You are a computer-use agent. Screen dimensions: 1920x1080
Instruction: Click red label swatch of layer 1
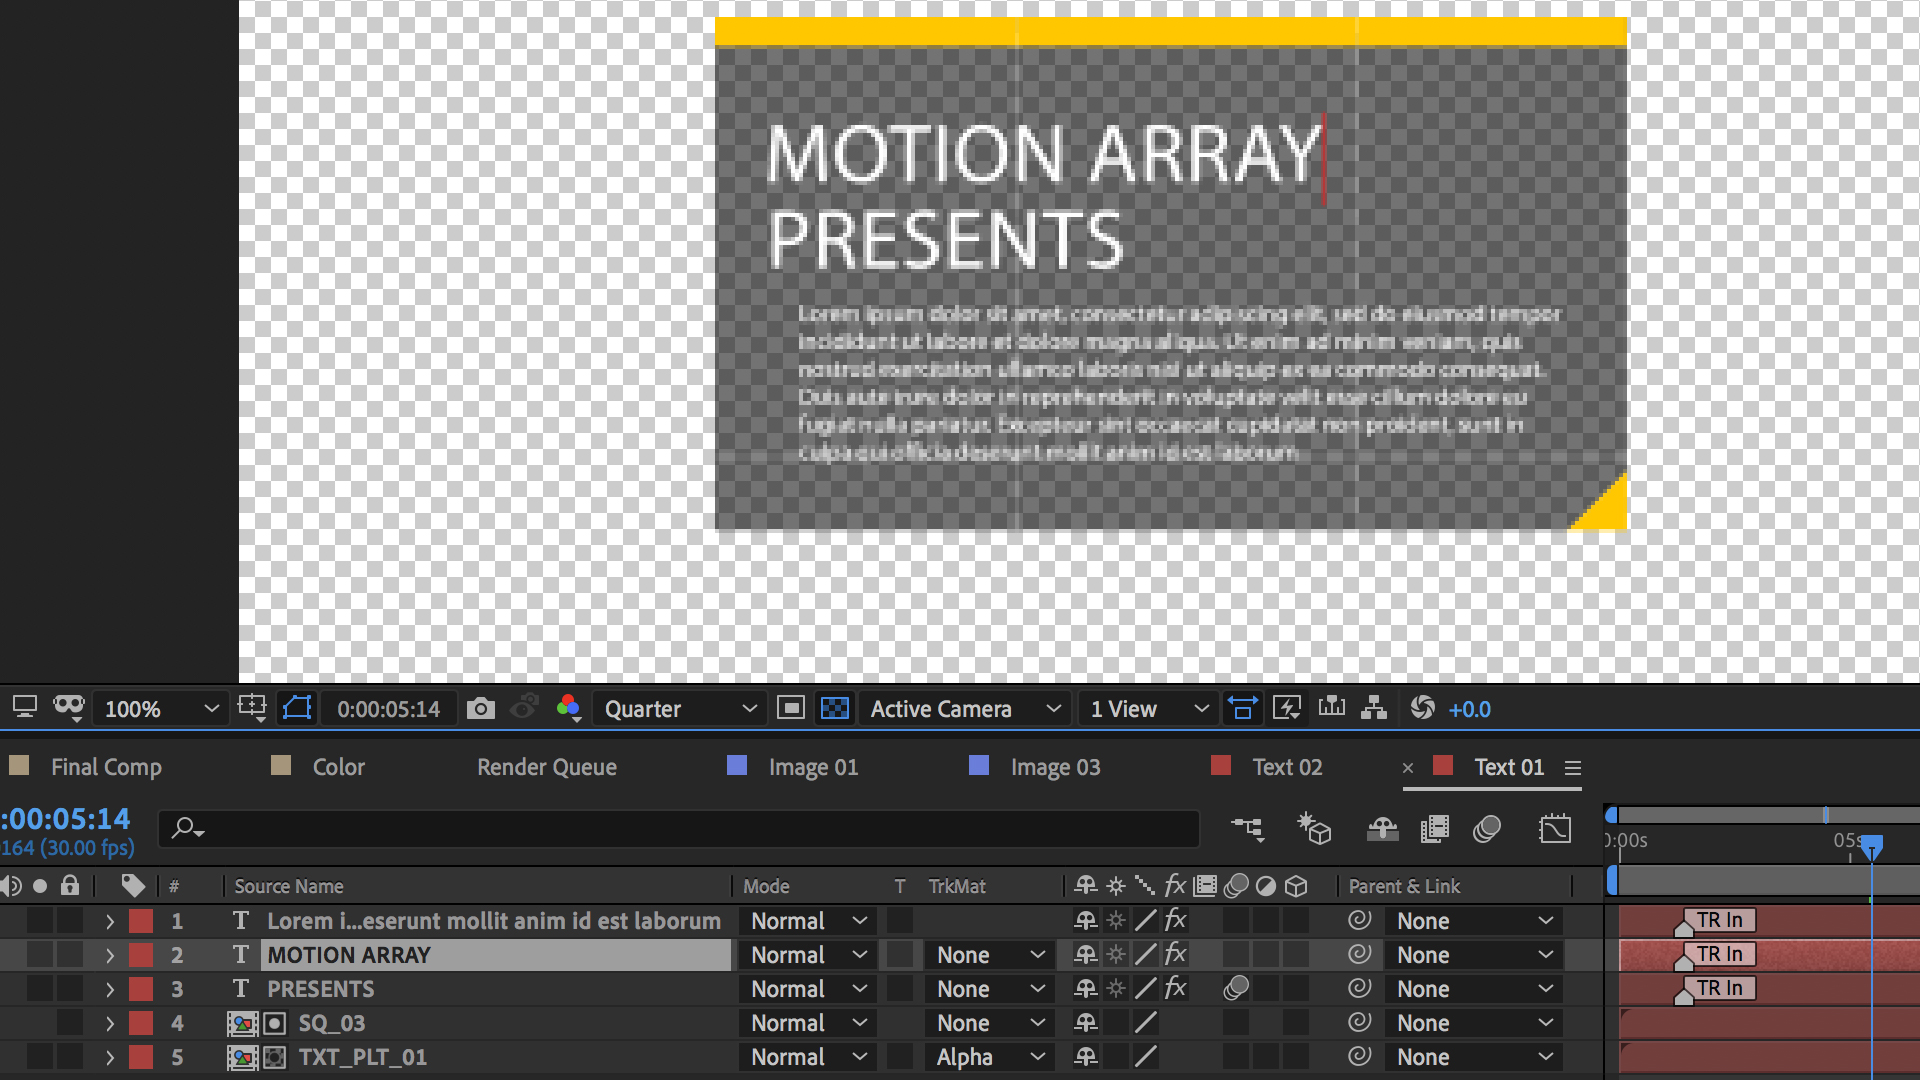tap(141, 921)
